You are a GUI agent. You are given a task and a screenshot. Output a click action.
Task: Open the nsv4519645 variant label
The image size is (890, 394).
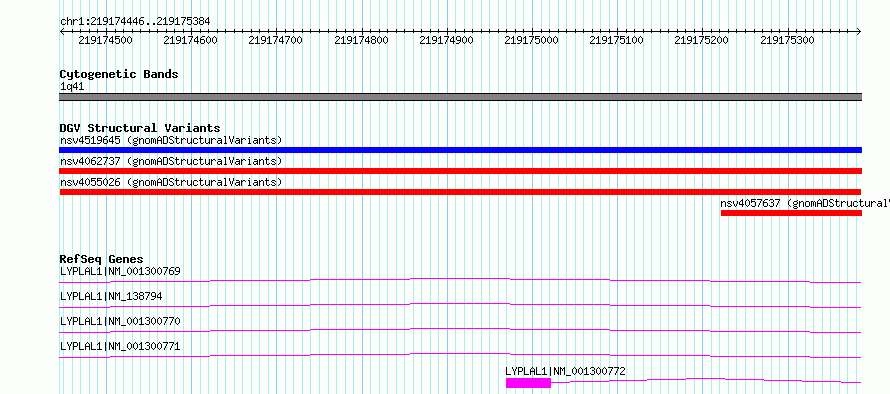[x=171, y=140]
